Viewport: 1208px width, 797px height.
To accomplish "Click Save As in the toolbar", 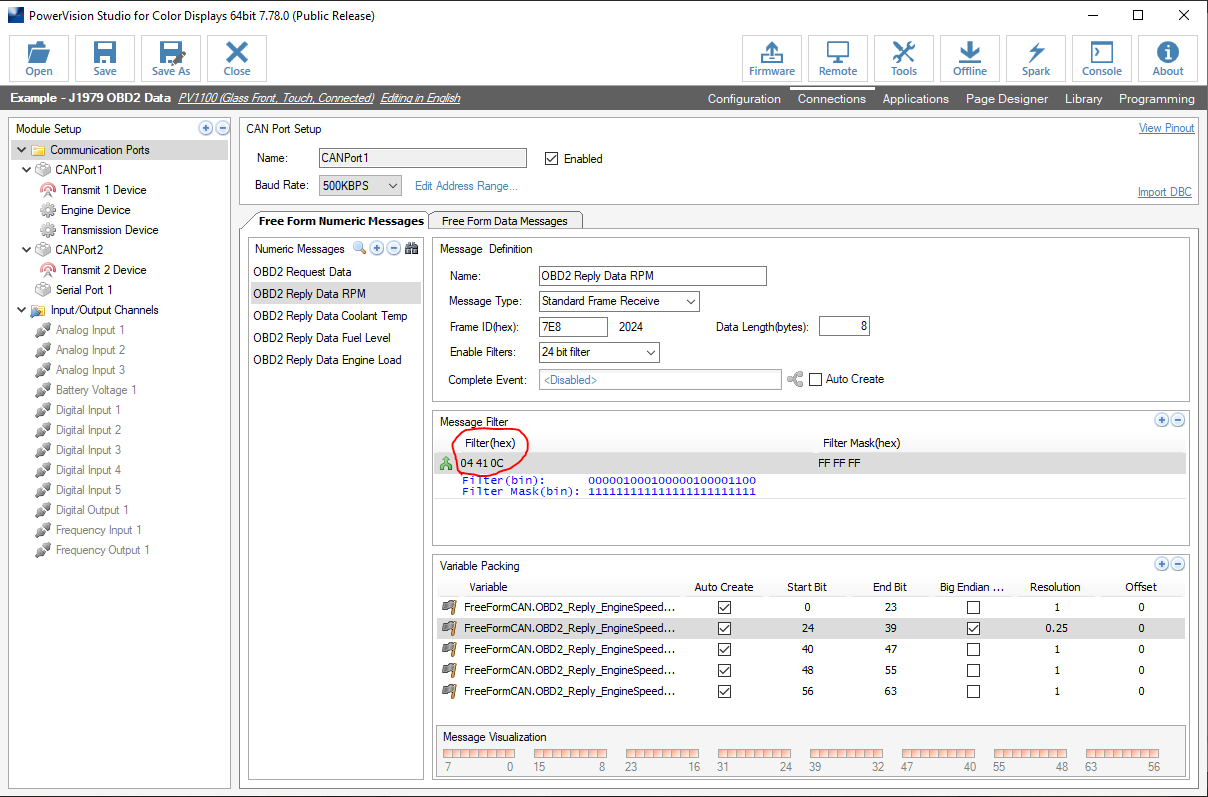I will pos(170,58).
